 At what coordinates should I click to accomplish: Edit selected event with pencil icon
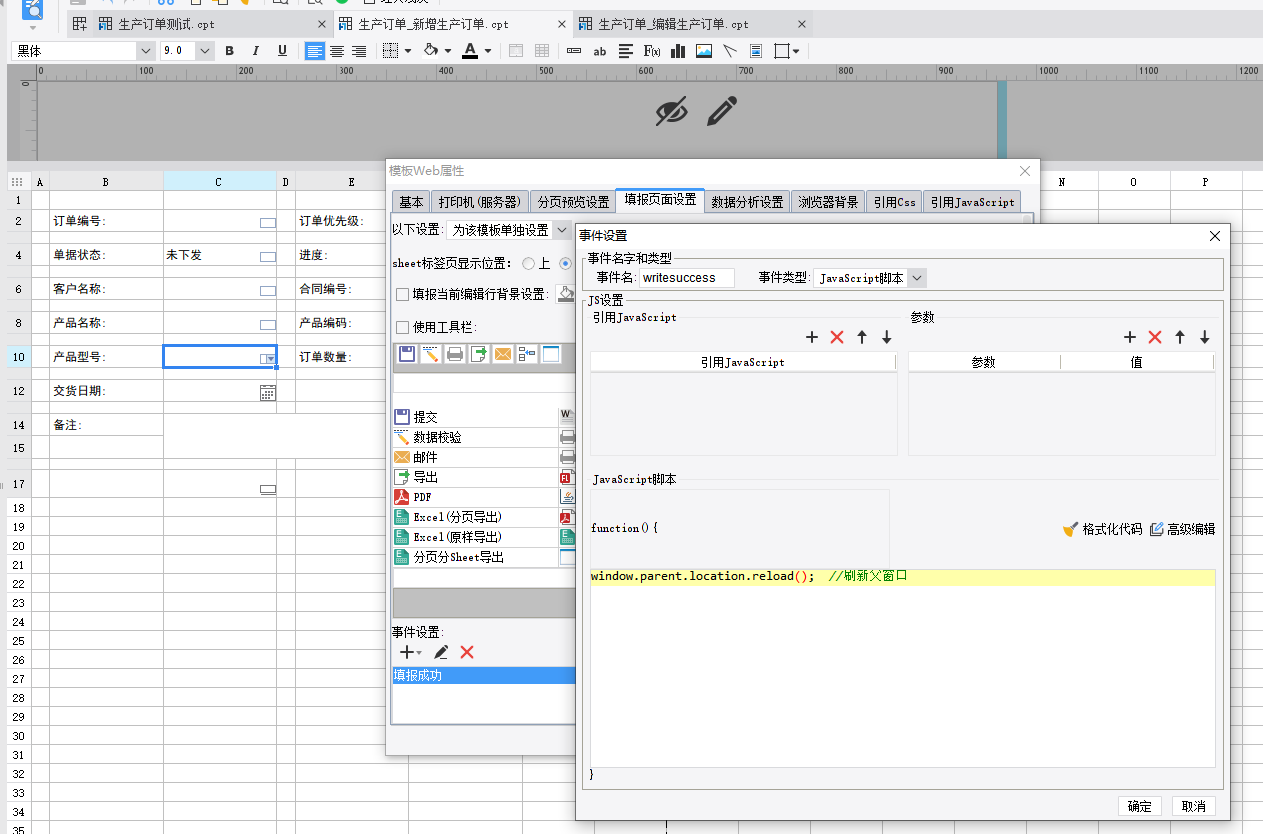[x=441, y=652]
